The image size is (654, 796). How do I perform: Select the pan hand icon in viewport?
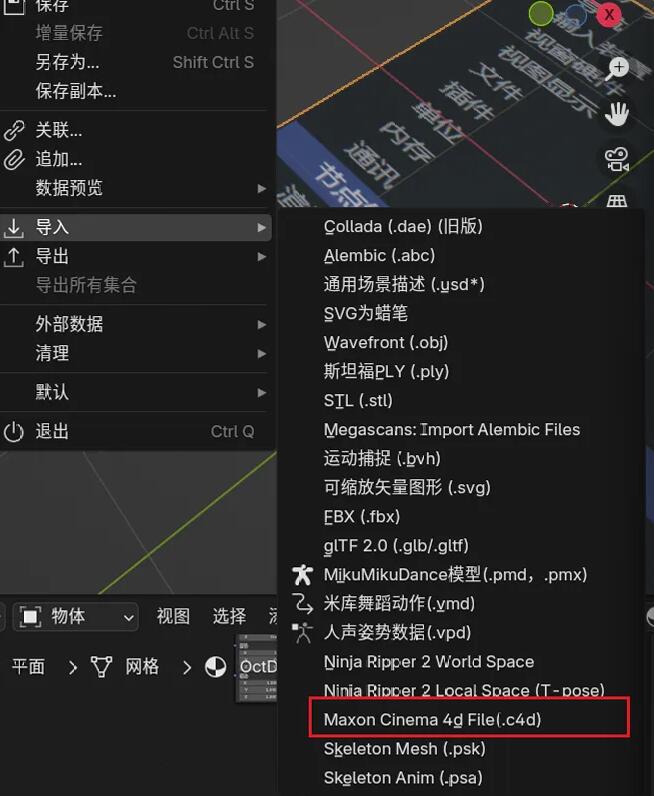coord(616,114)
